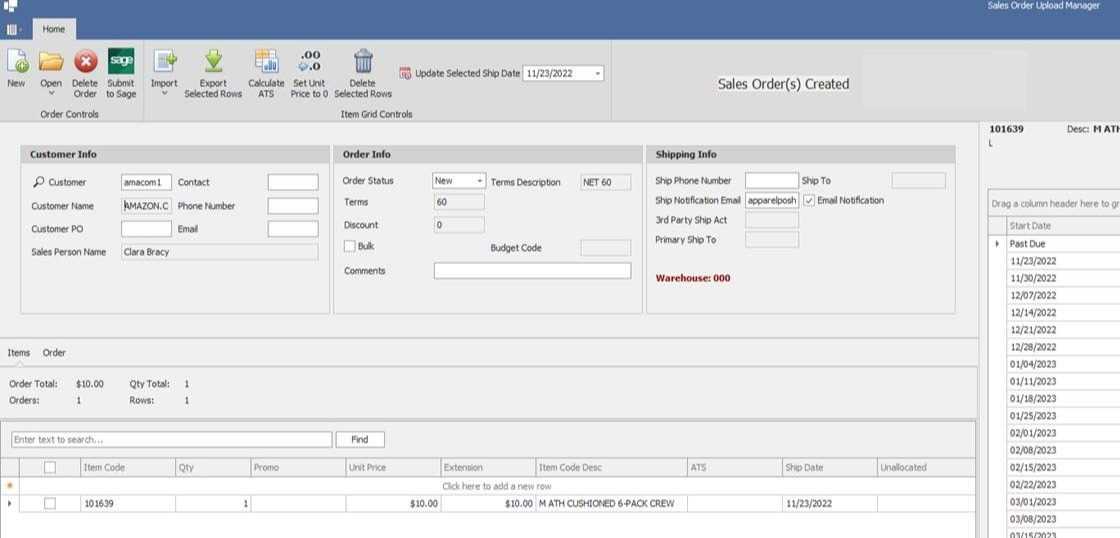Click the 101639 item code cell
1120x538 pixels.
(128, 503)
